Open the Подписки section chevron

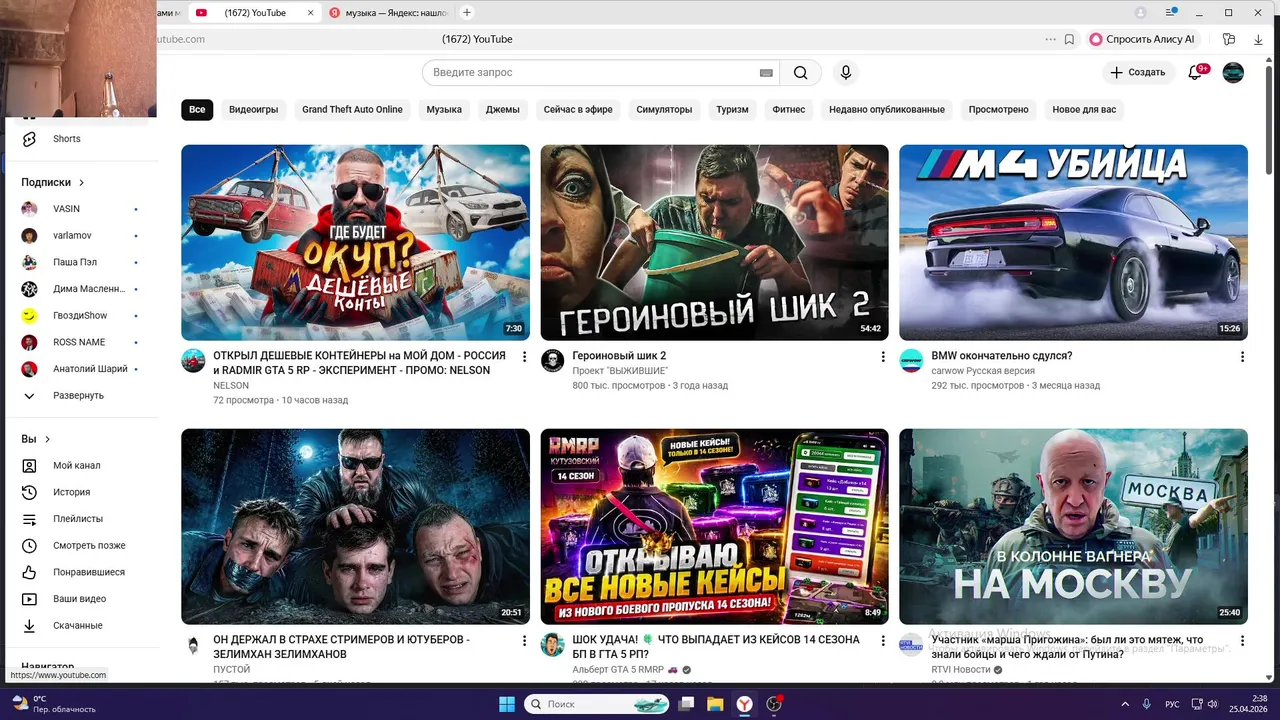coord(81,183)
